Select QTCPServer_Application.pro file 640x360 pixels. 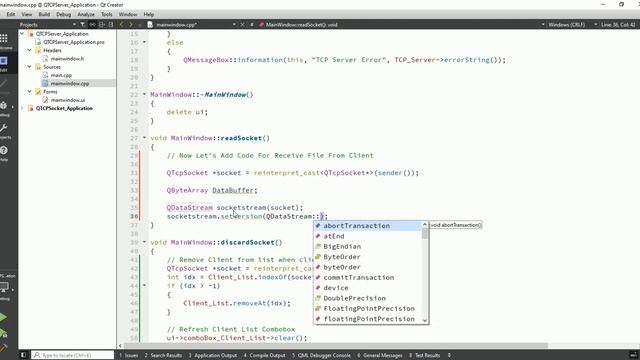[x=73, y=42]
